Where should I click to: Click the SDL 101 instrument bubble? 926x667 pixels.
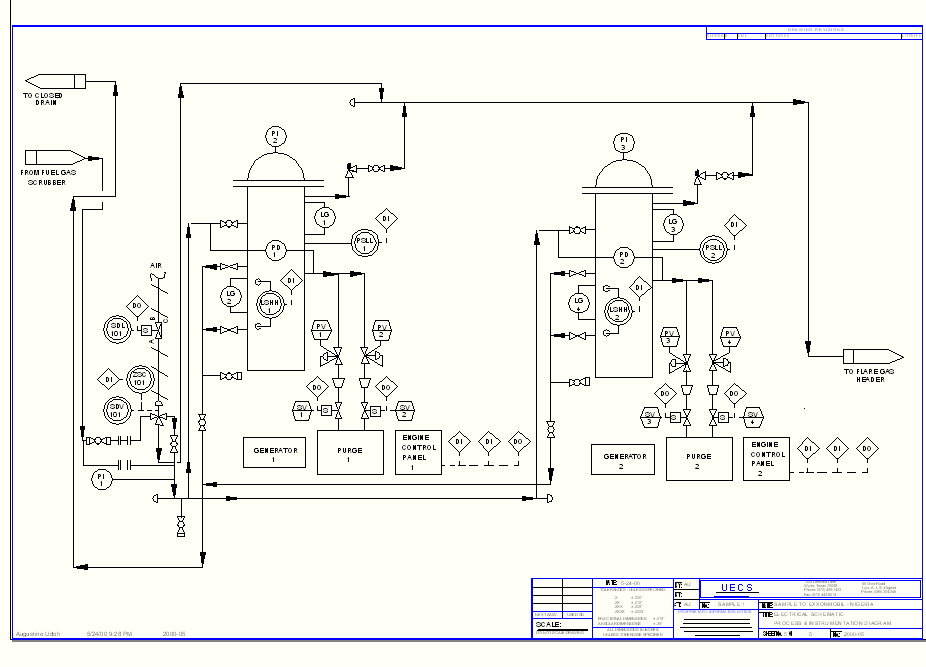click(116, 329)
